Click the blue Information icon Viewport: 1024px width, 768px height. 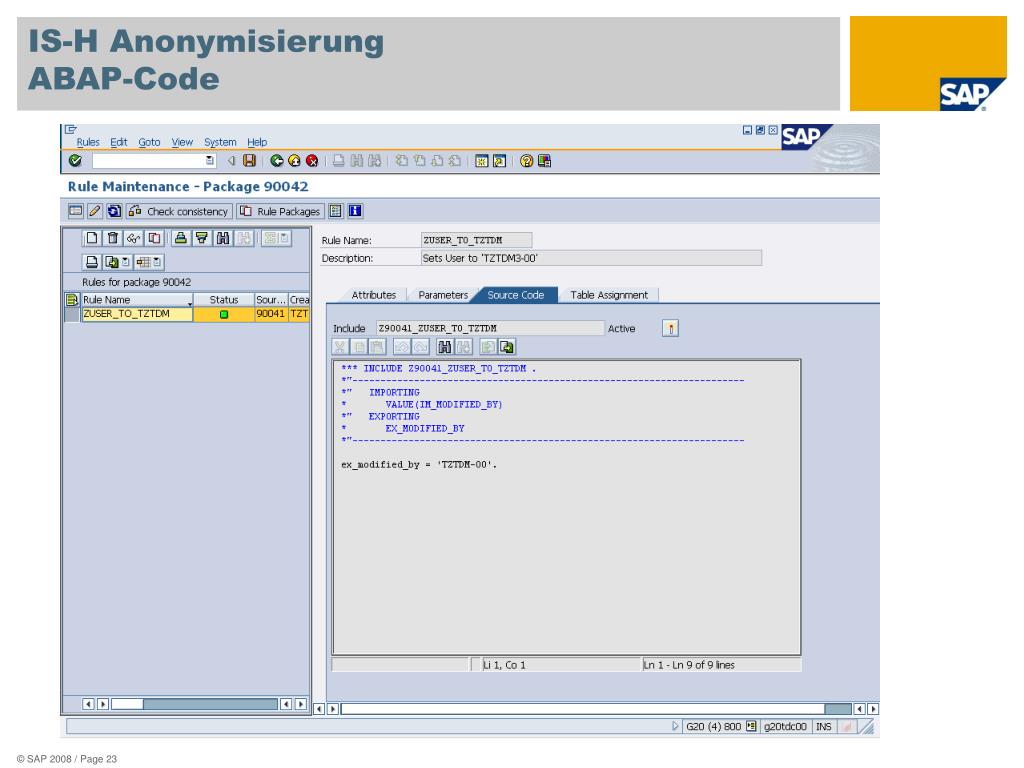click(355, 211)
